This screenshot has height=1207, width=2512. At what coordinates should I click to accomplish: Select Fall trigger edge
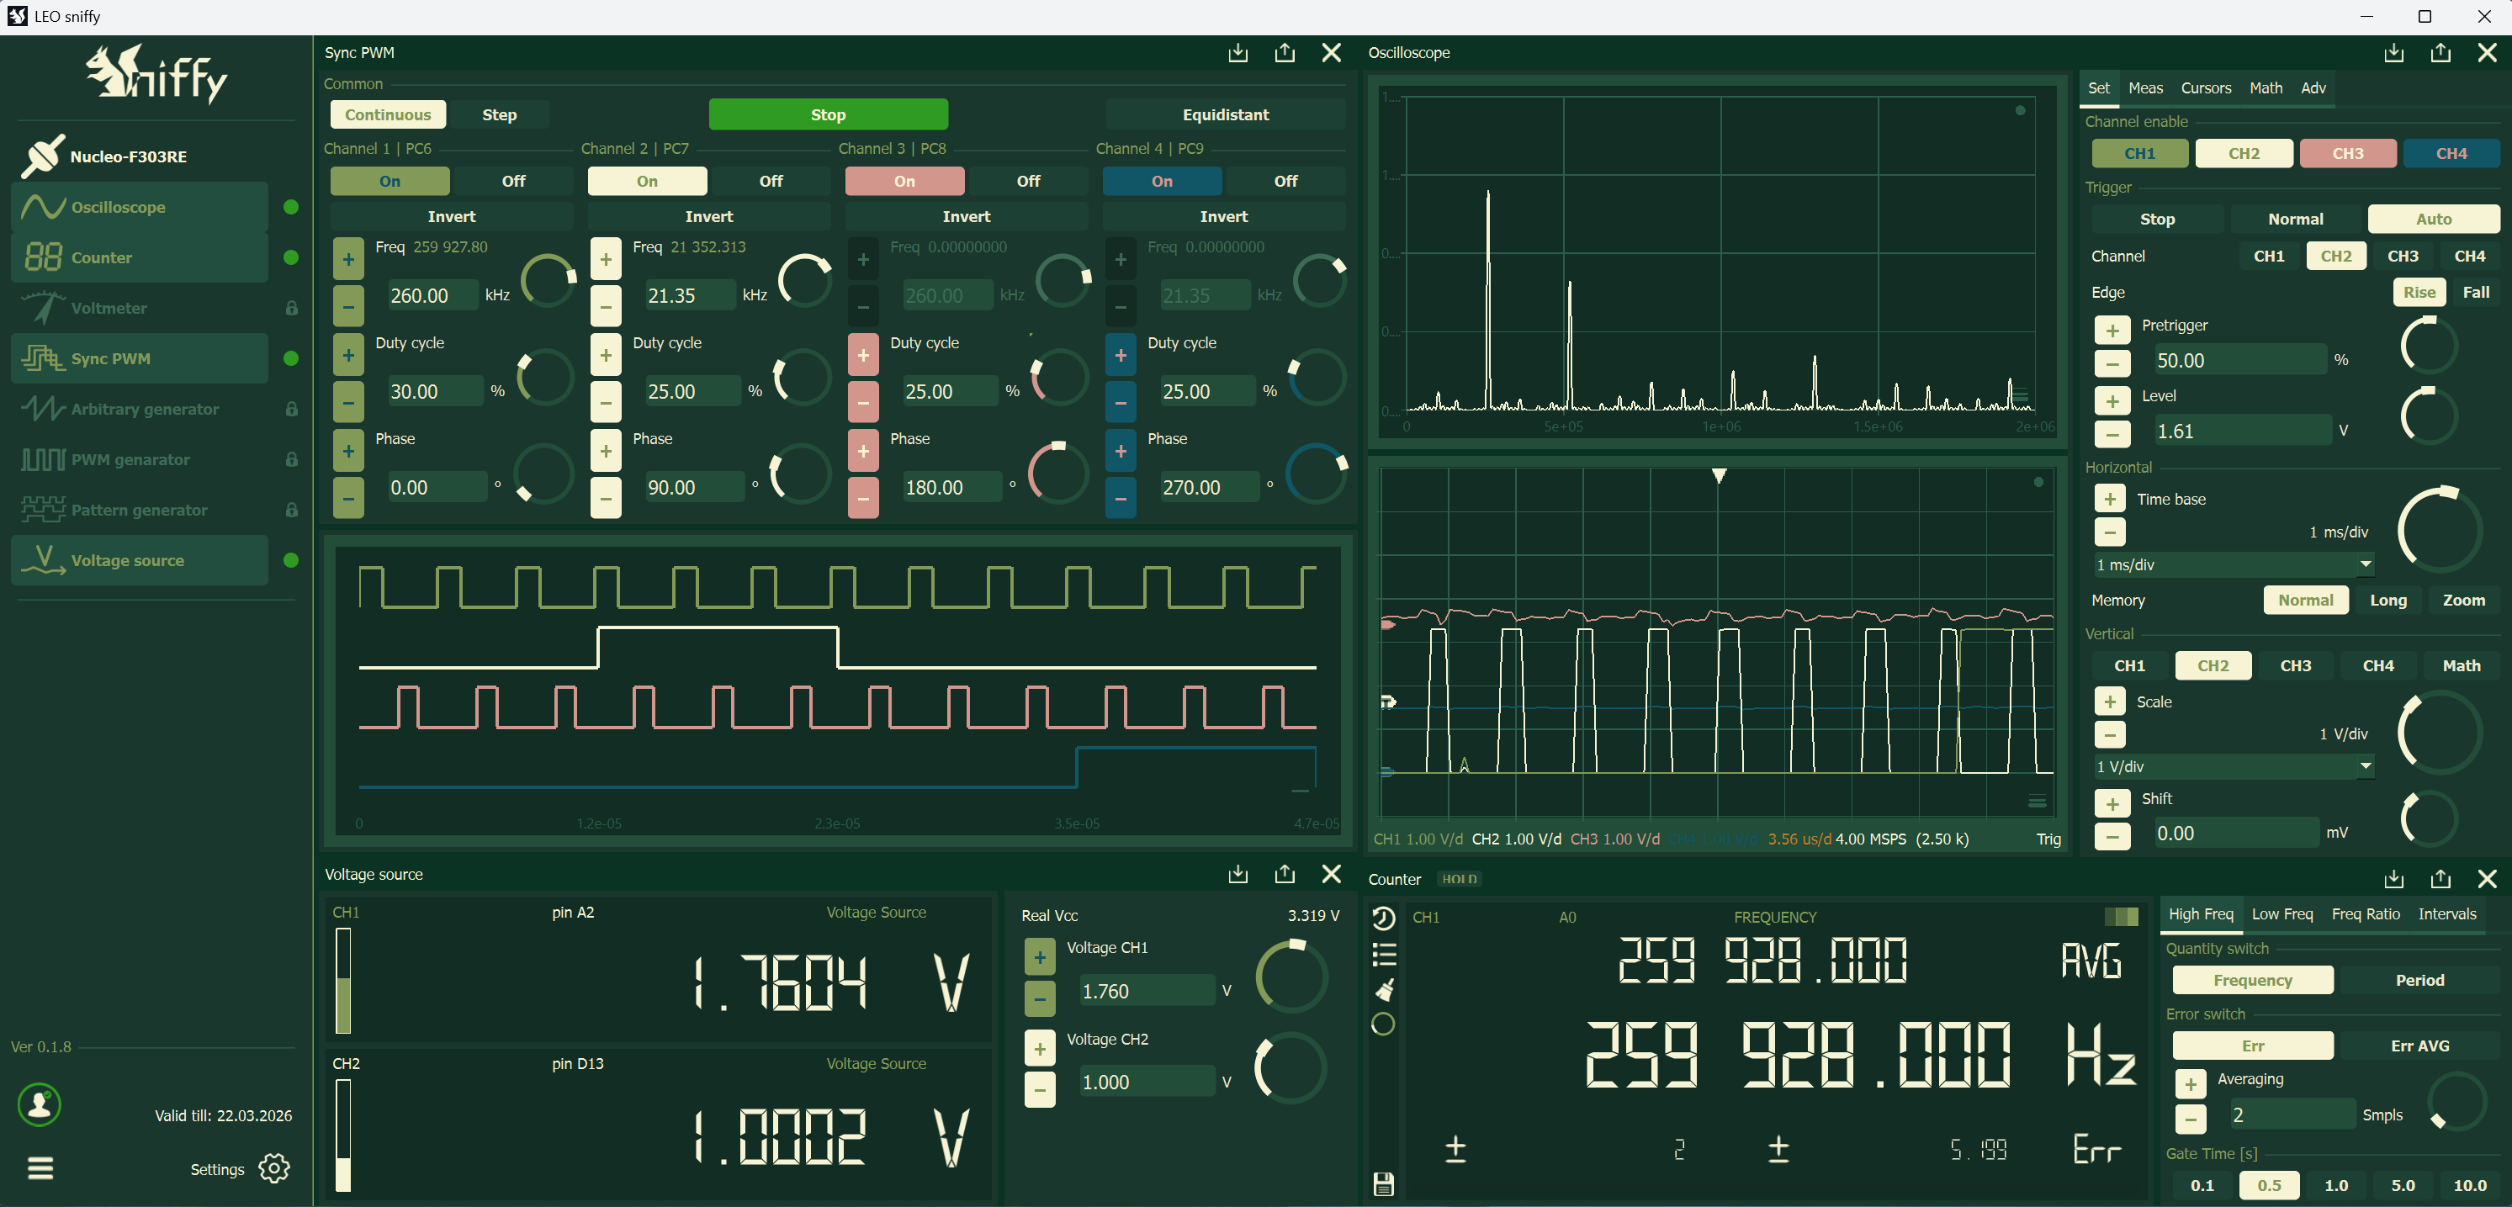tap(2476, 292)
